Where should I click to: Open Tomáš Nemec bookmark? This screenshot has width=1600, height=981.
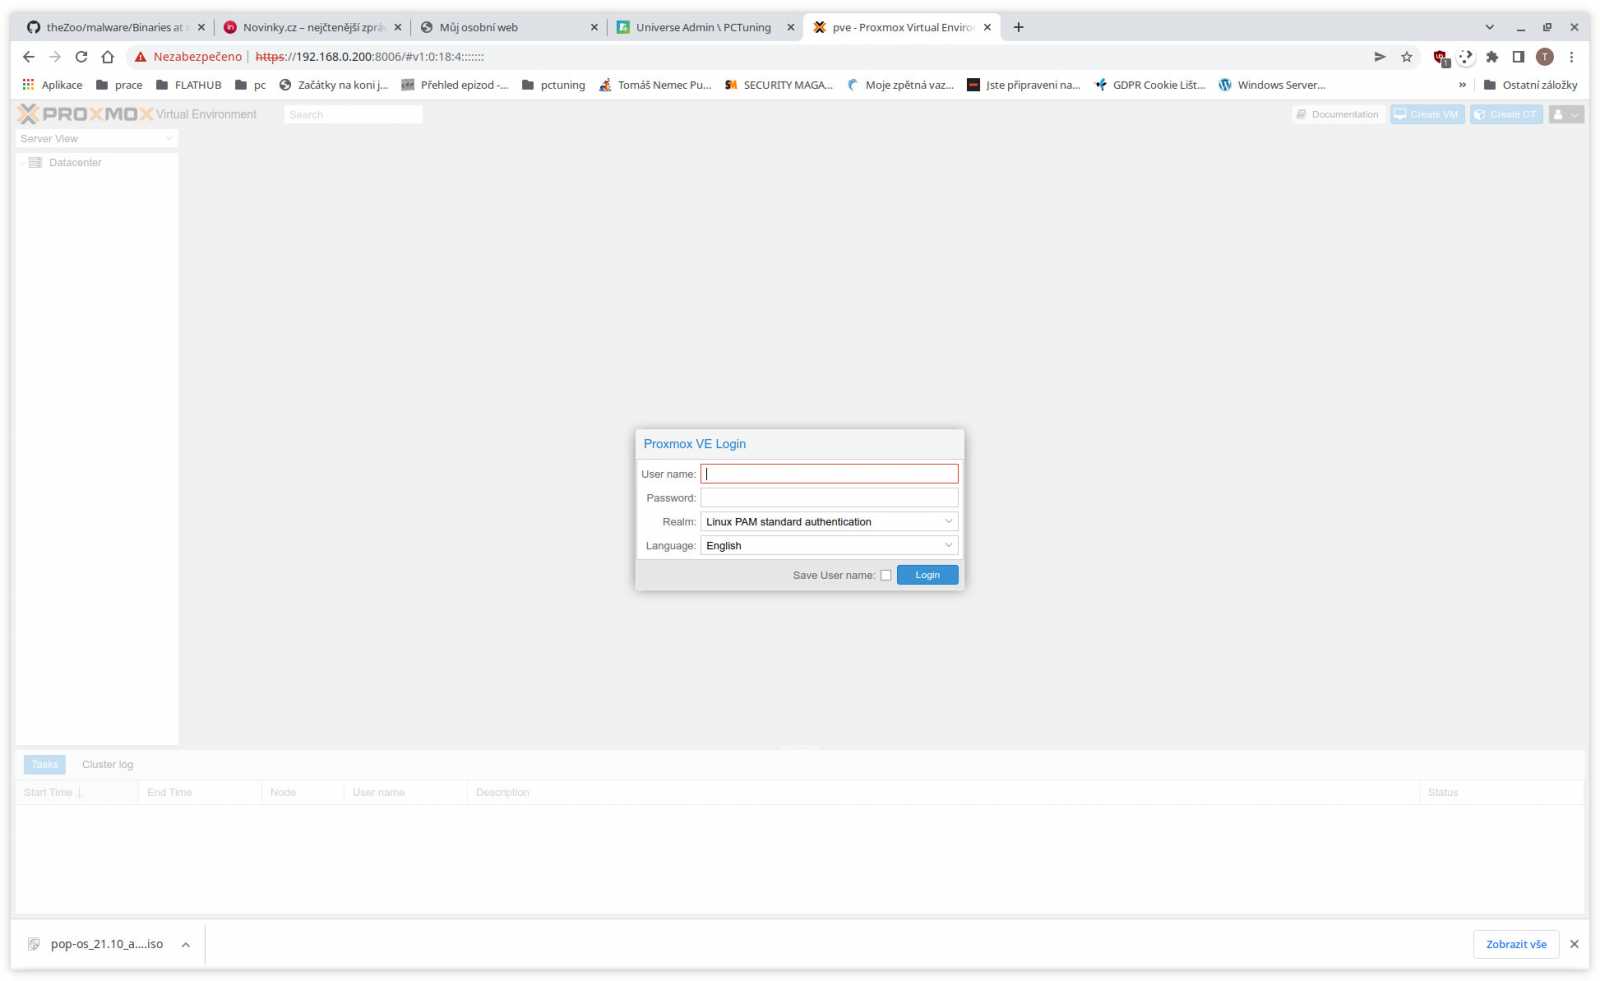pyautogui.click(x=655, y=85)
